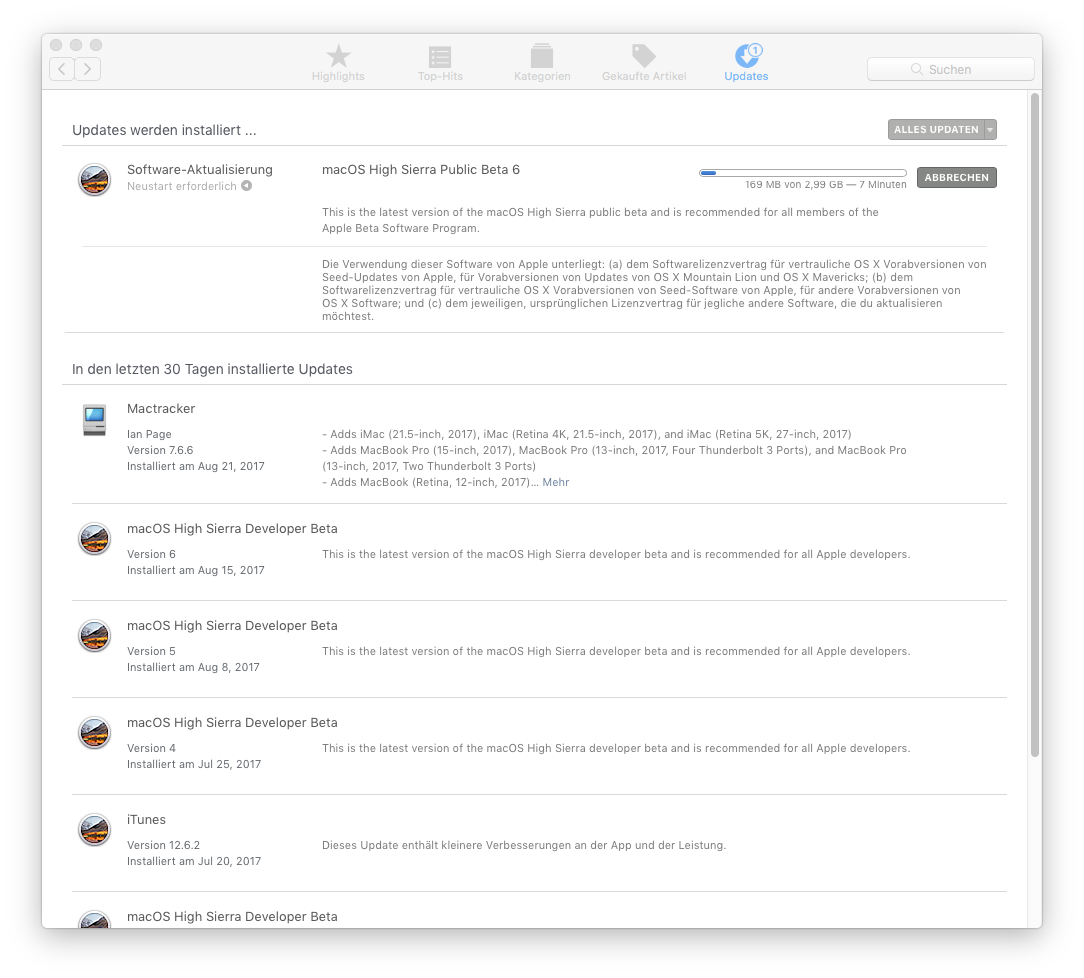Screen dimensions: 1084x978
Task: Click 'In den letzten 30 Tagen' heading
Action: click(212, 369)
